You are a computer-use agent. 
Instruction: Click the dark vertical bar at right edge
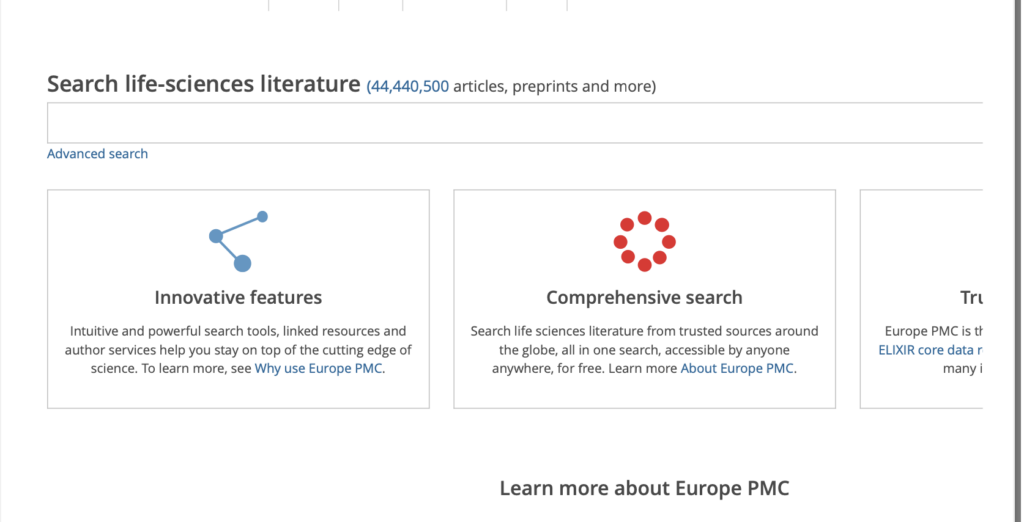pyautogui.click(x=1014, y=260)
